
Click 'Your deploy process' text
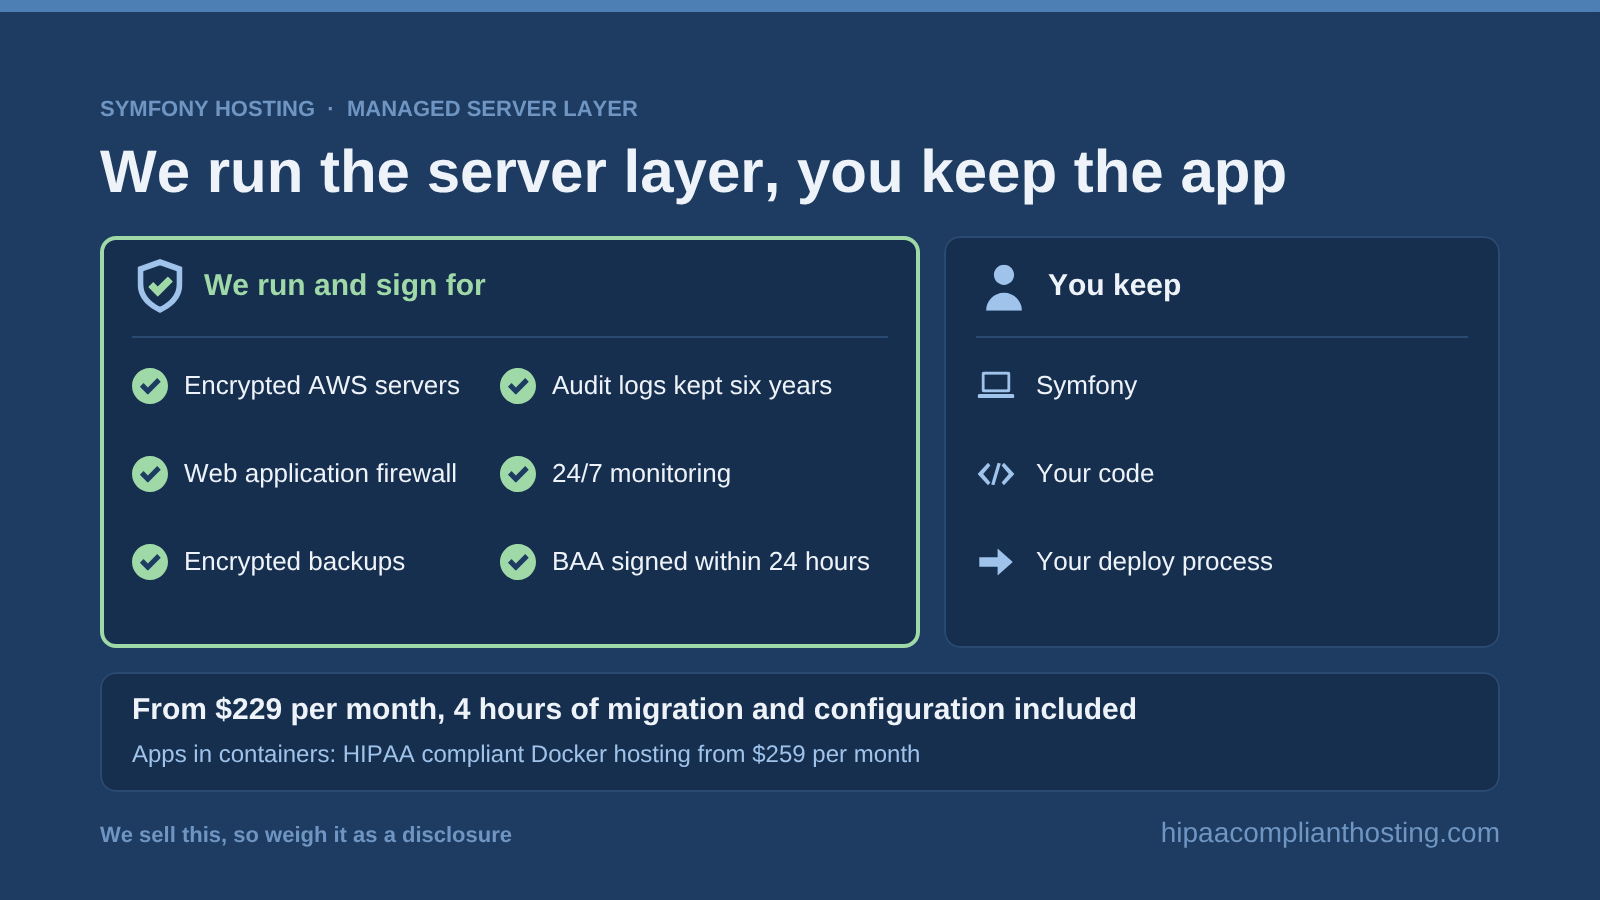click(1154, 561)
